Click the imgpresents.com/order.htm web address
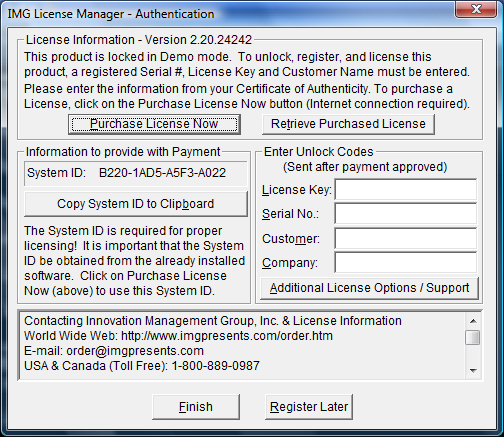Screen dimensions: 504x437 pyautogui.click(x=227, y=336)
